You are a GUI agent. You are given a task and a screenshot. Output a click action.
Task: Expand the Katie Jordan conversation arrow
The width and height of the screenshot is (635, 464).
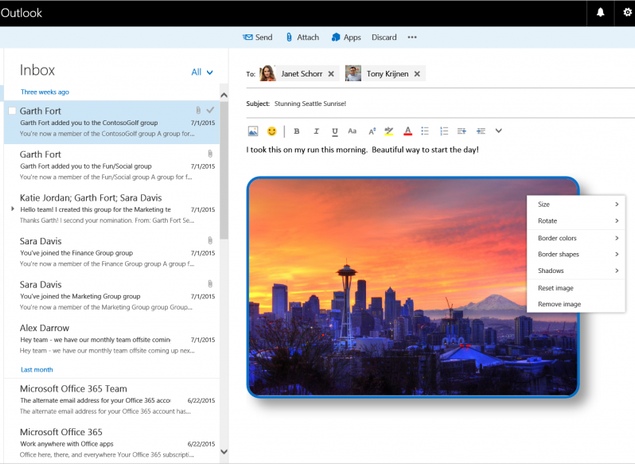[13, 209]
